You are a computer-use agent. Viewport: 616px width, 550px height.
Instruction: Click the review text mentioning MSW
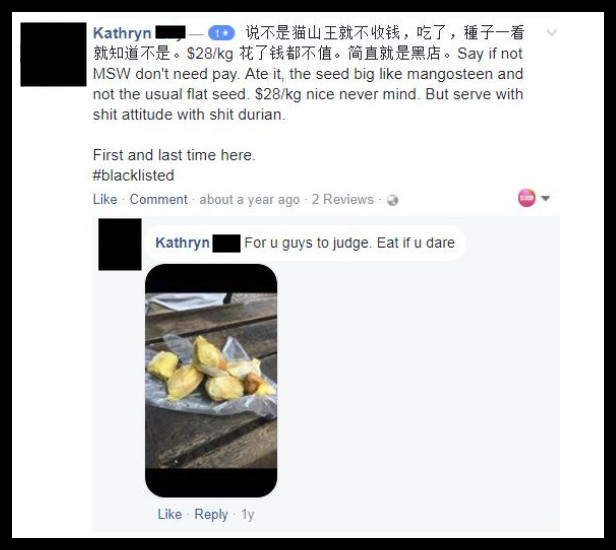(308, 74)
